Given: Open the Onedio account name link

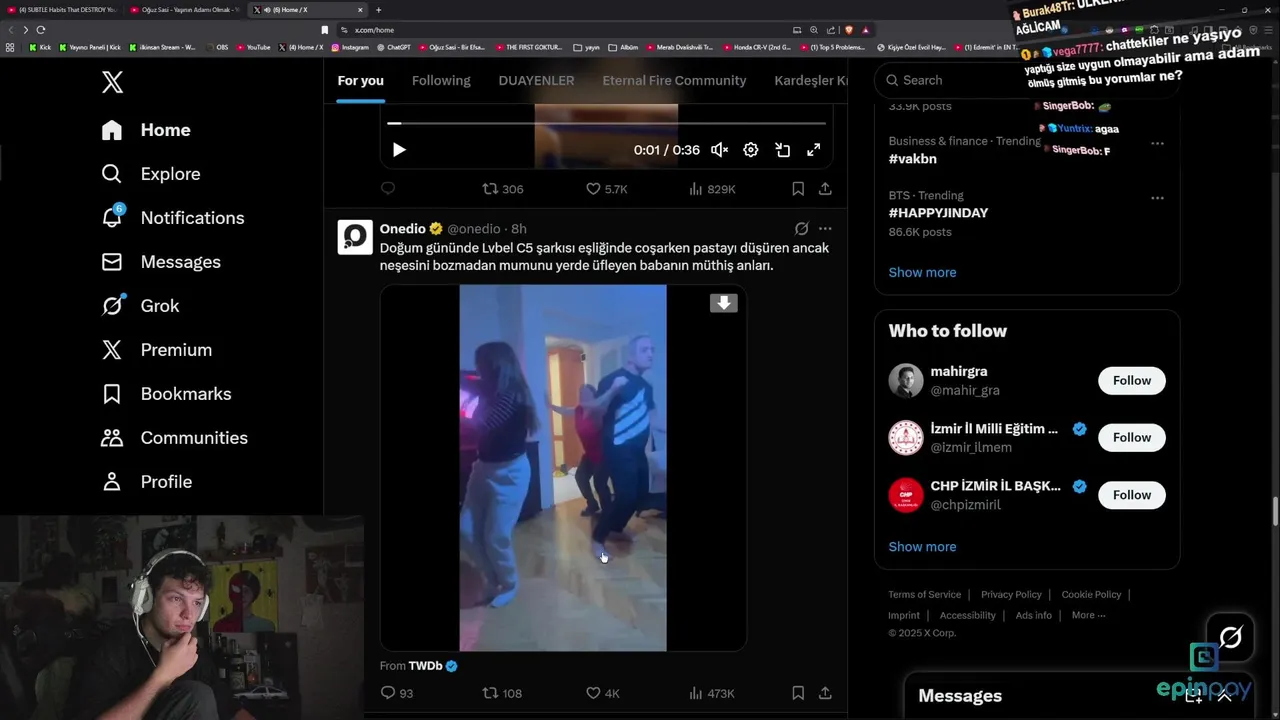Looking at the screenshot, I should coord(403,229).
